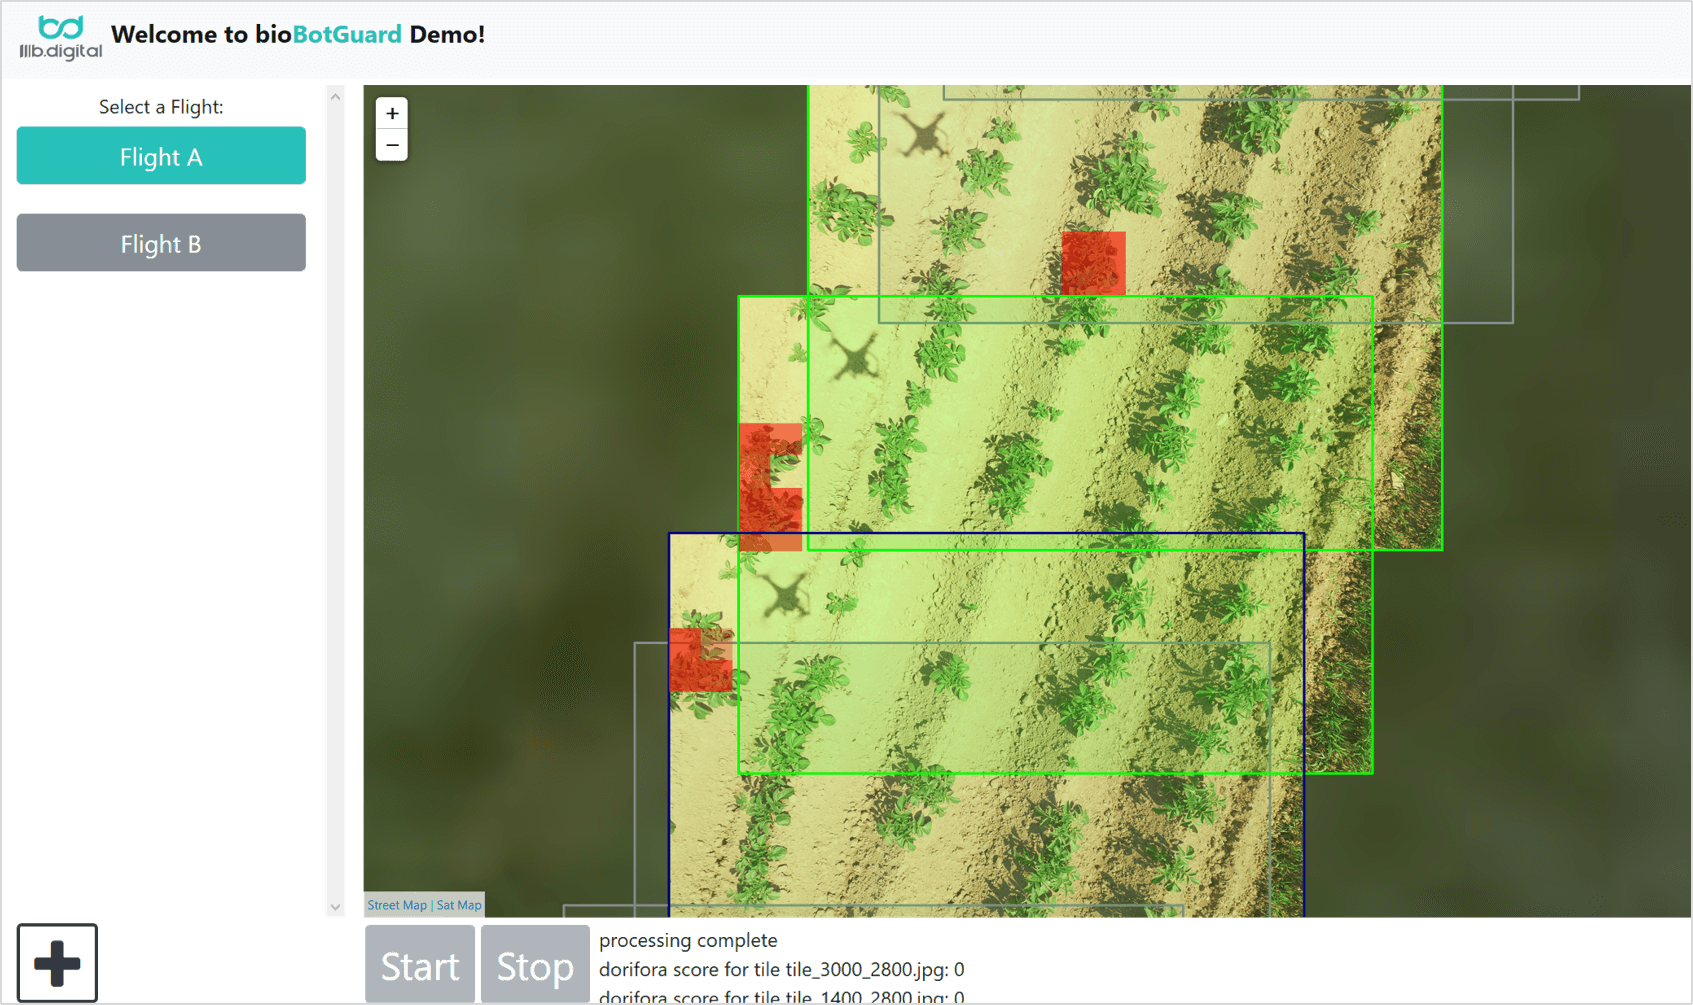
Task: Zoom in on the map
Action: pyautogui.click(x=392, y=113)
